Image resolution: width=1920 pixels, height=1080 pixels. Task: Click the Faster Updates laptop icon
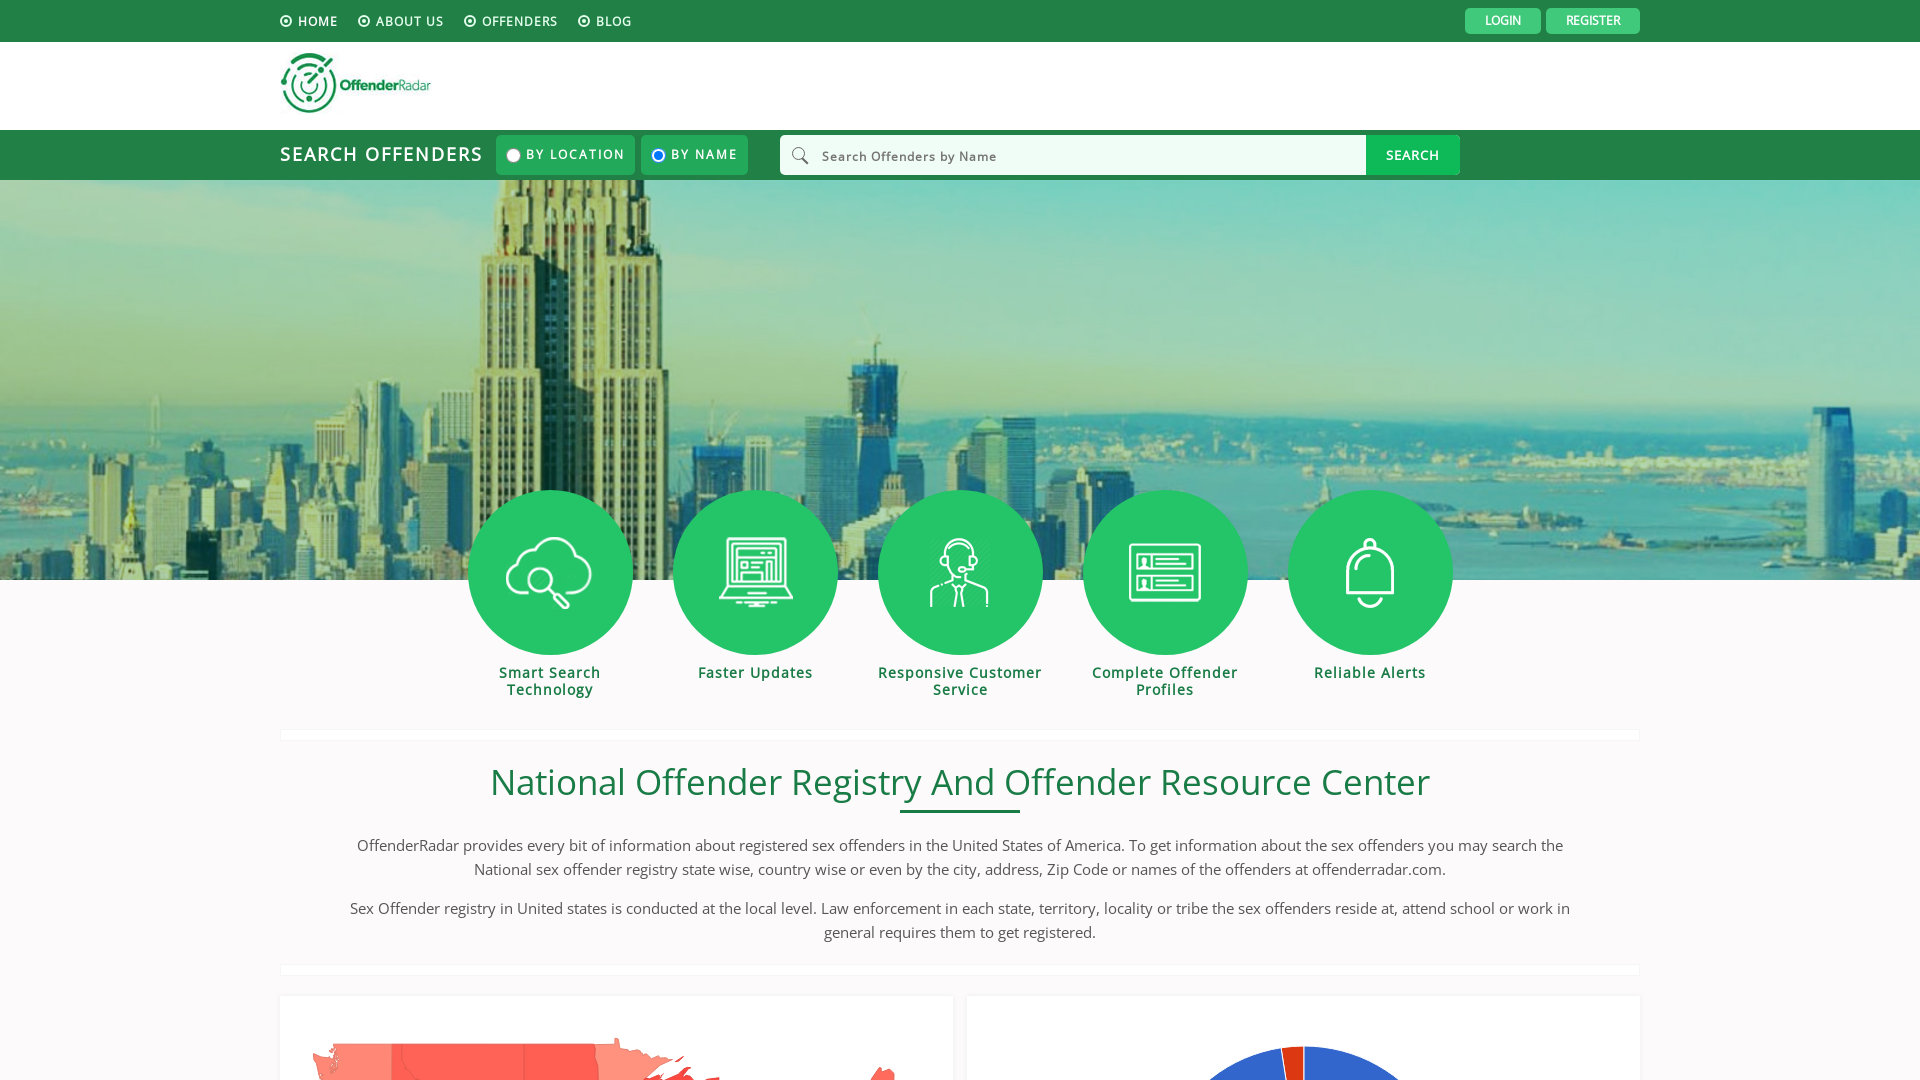755,572
